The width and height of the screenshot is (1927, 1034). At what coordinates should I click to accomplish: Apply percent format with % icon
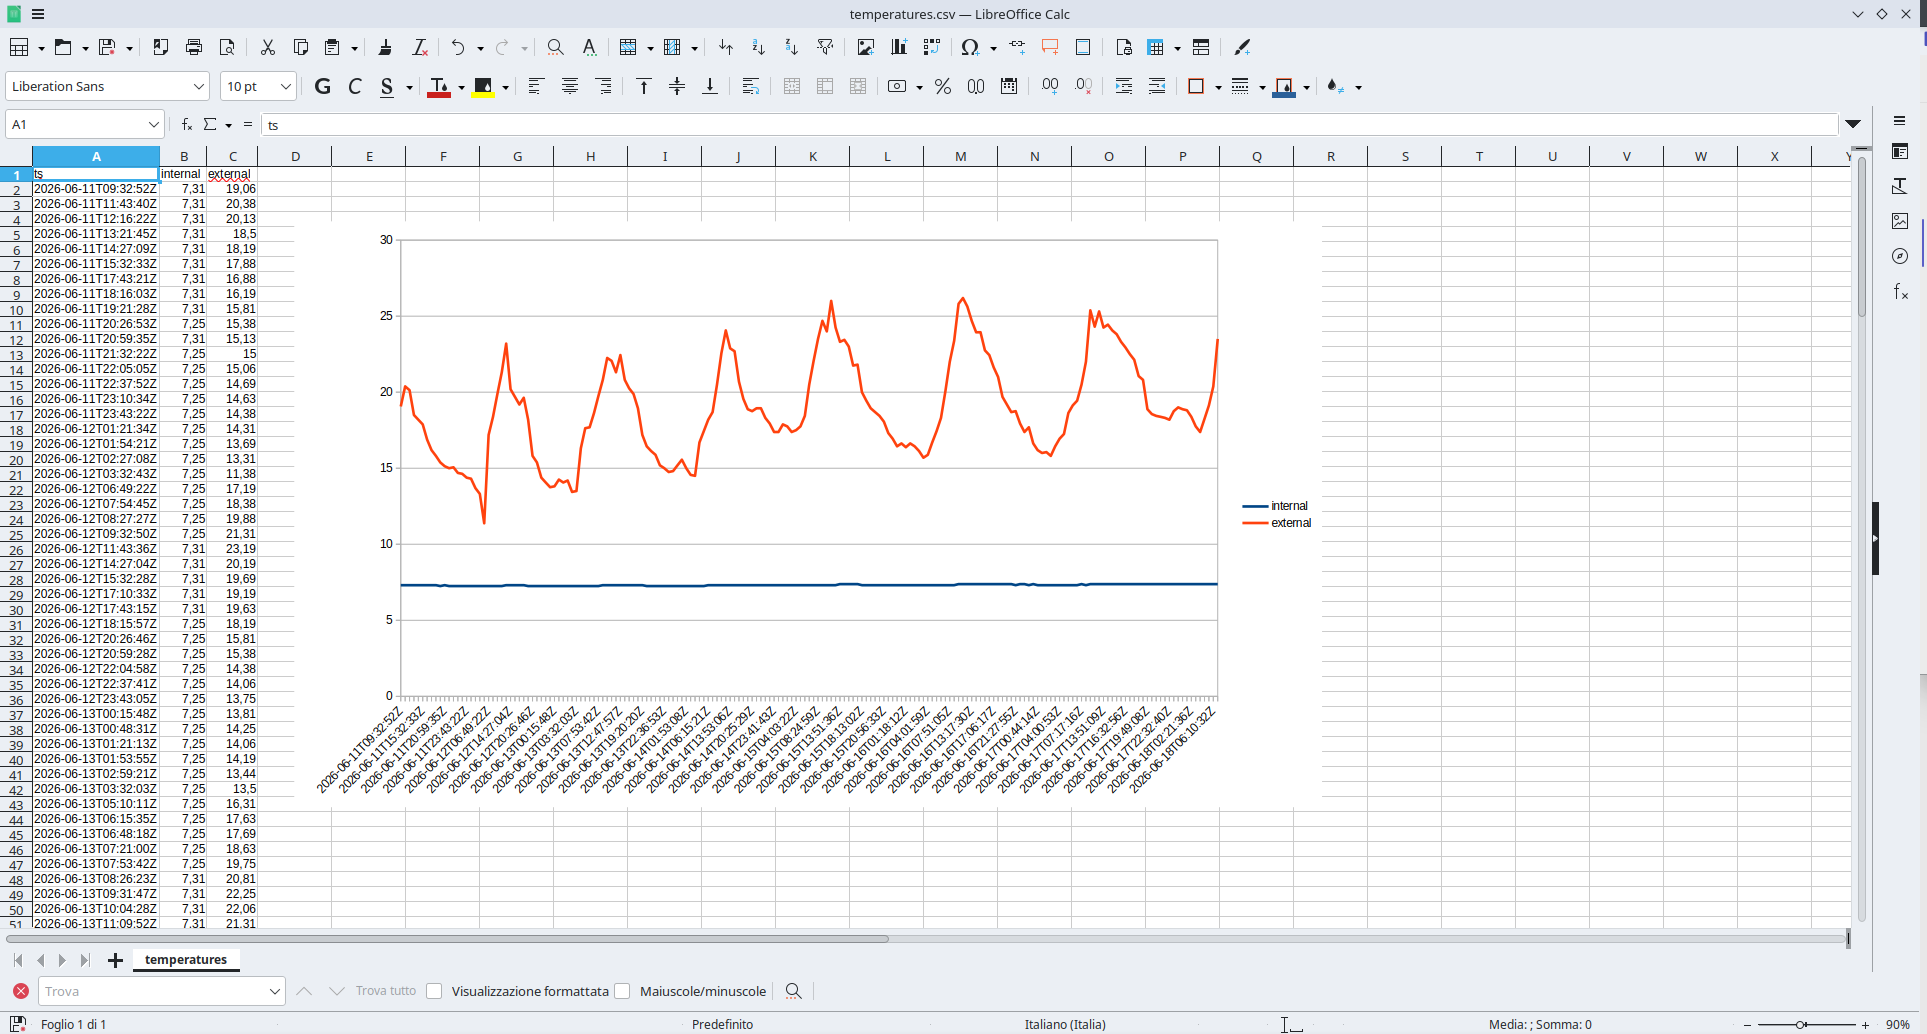coord(942,86)
